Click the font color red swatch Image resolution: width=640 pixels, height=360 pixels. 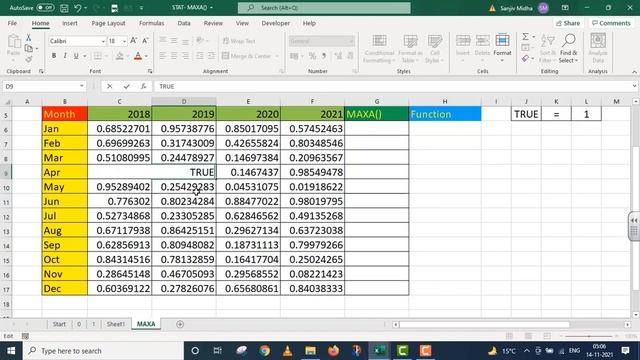tap(138, 56)
